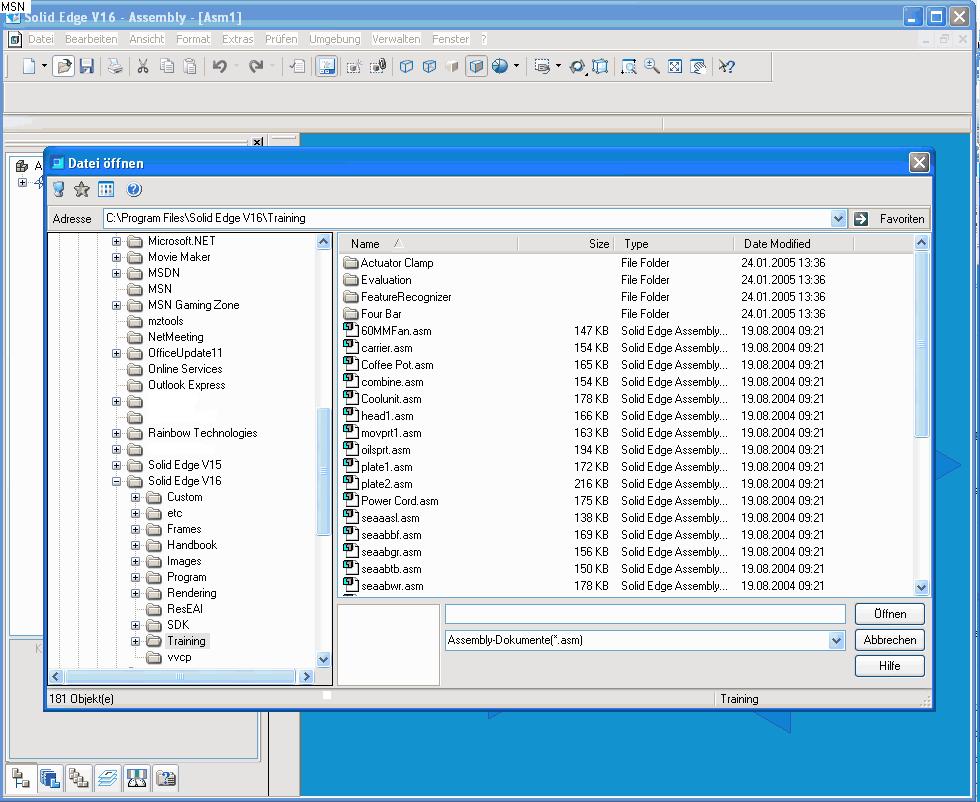The width and height of the screenshot is (980, 802).
Task: Click the view details grid icon in dialog
Action: [x=106, y=189]
